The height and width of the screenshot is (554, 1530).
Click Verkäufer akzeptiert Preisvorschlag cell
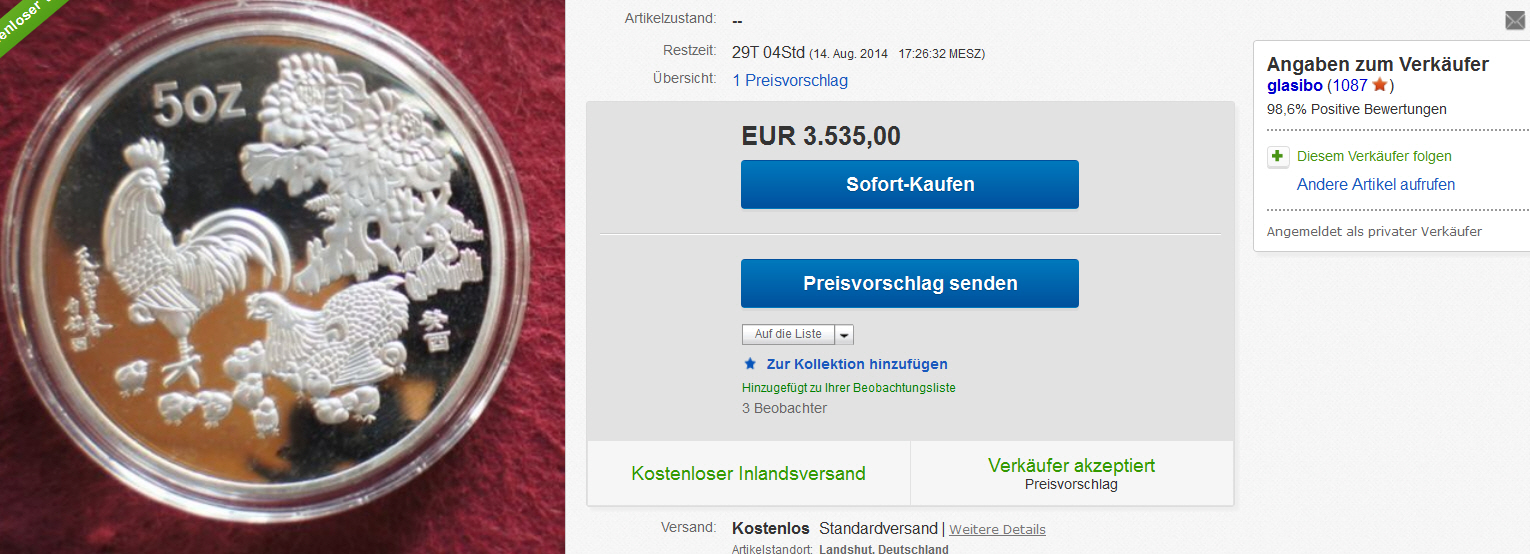[x=1072, y=473]
